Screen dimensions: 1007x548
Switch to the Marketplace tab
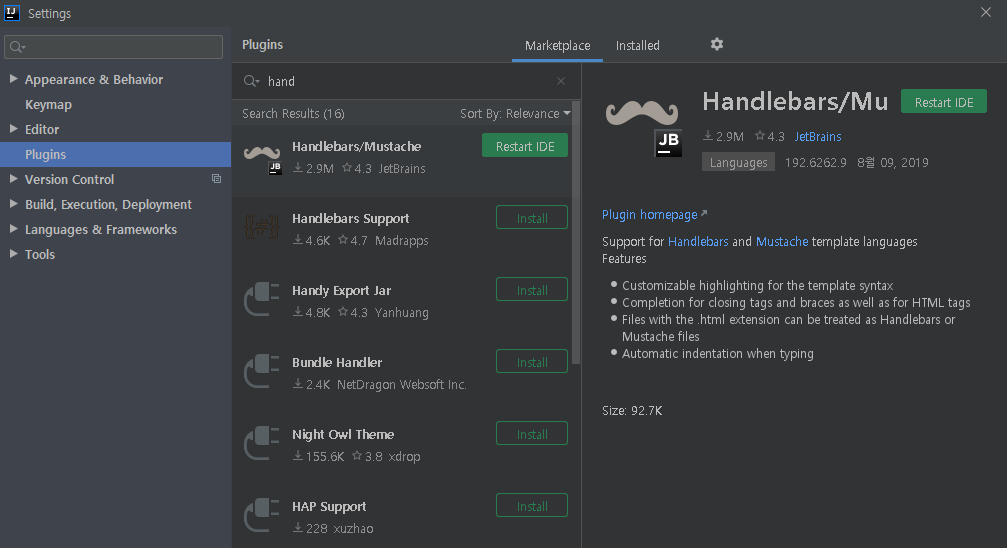[557, 46]
